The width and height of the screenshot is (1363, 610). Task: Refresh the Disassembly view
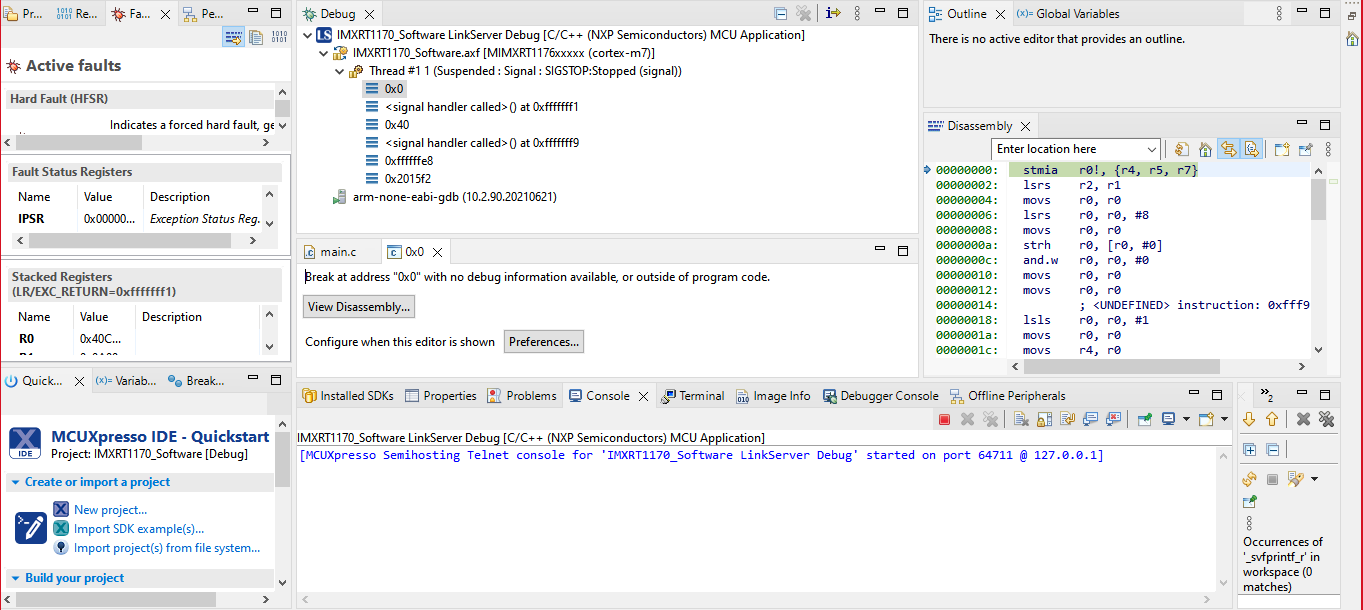(x=1181, y=149)
